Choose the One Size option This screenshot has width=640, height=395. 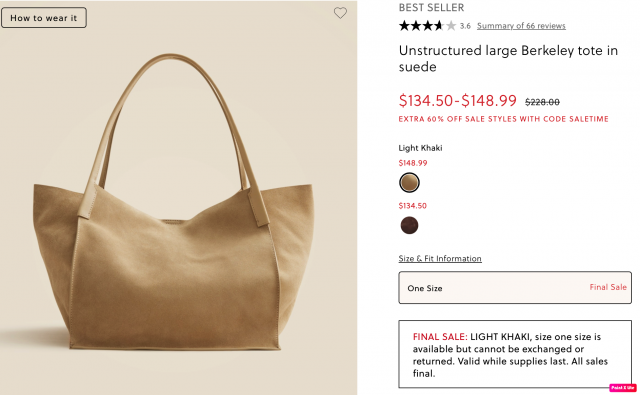(515, 288)
